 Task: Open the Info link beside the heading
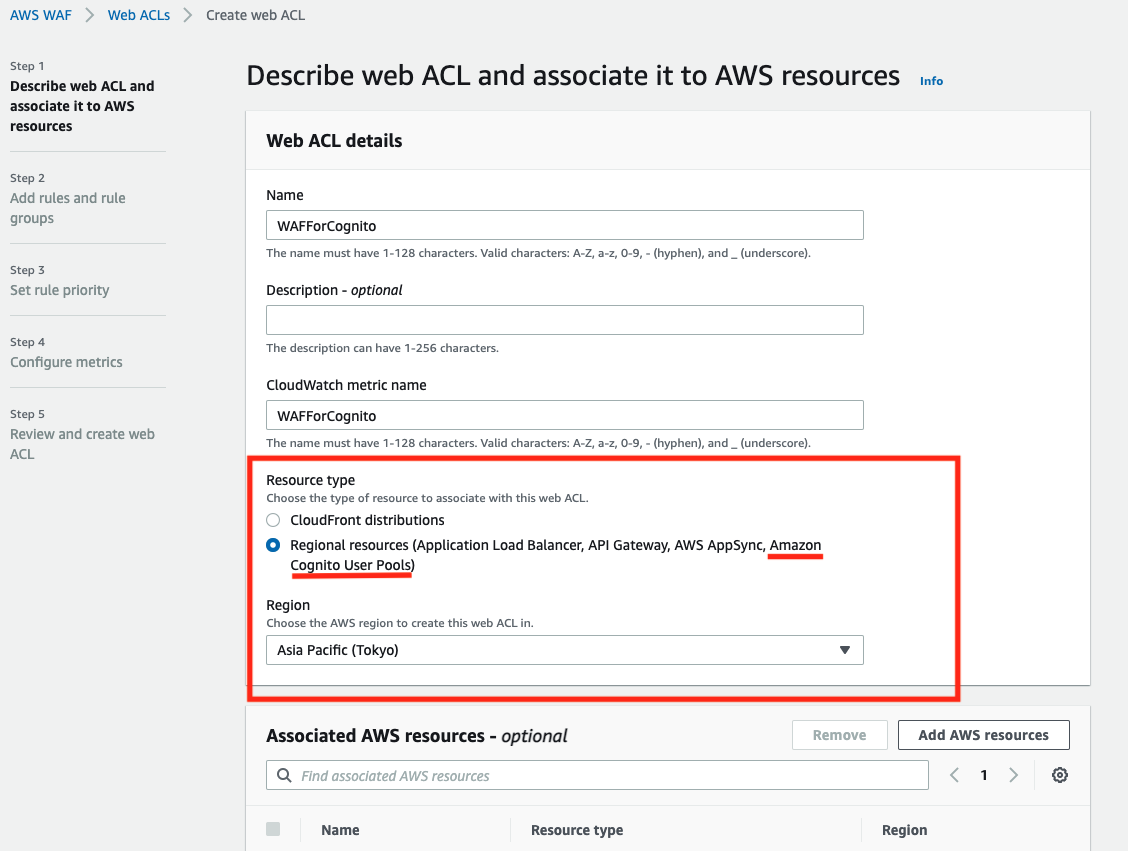point(931,81)
